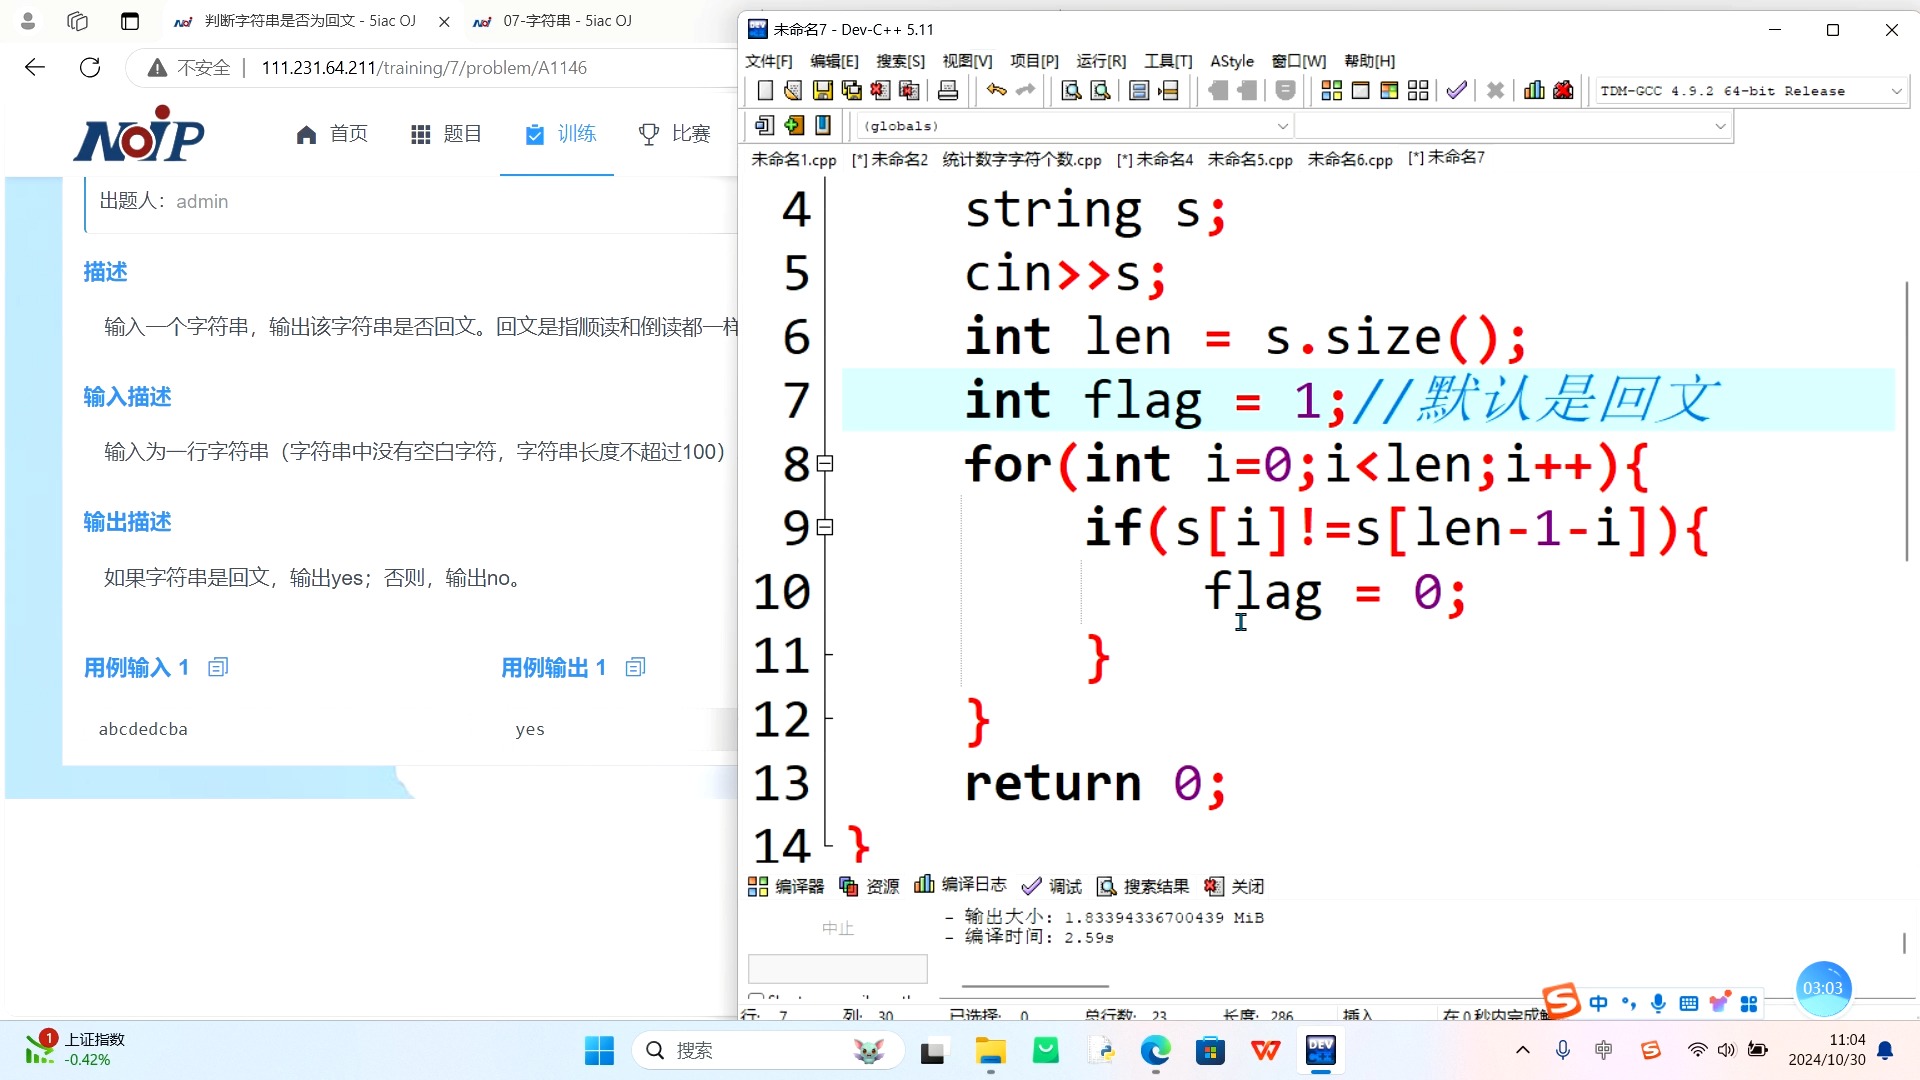Click the Insert snippet green plus icon
This screenshot has width=1920, height=1080.
794,125
